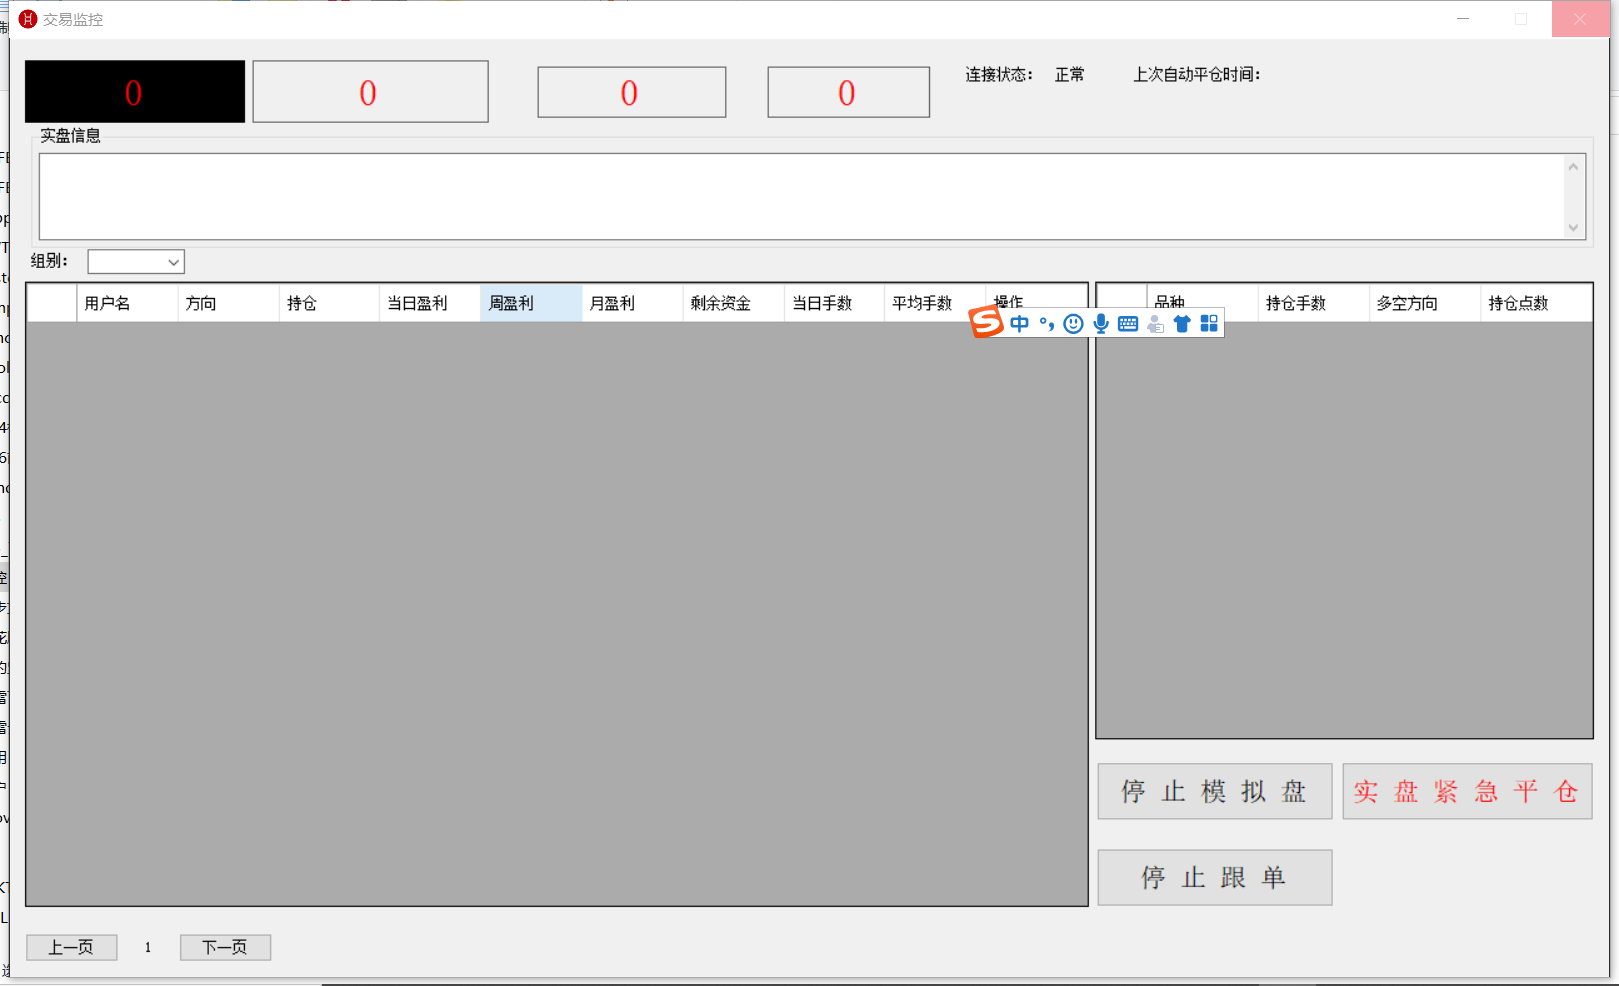Click the 方向 column header

click(x=228, y=303)
